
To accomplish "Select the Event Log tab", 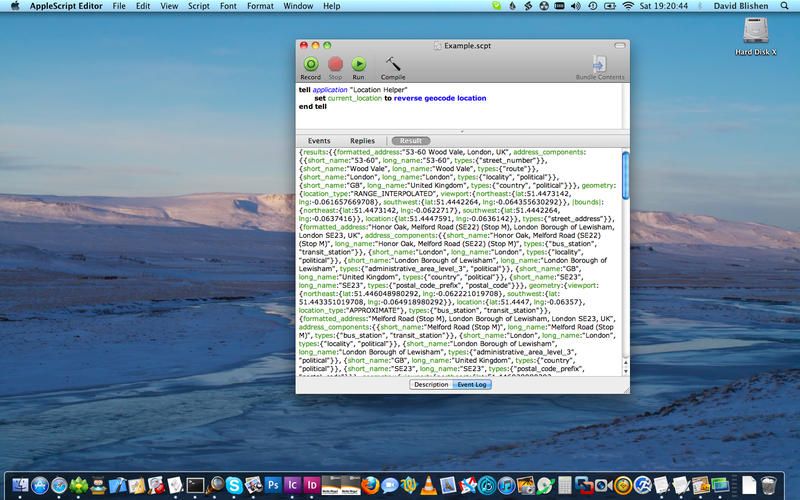I will click(x=472, y=384).
